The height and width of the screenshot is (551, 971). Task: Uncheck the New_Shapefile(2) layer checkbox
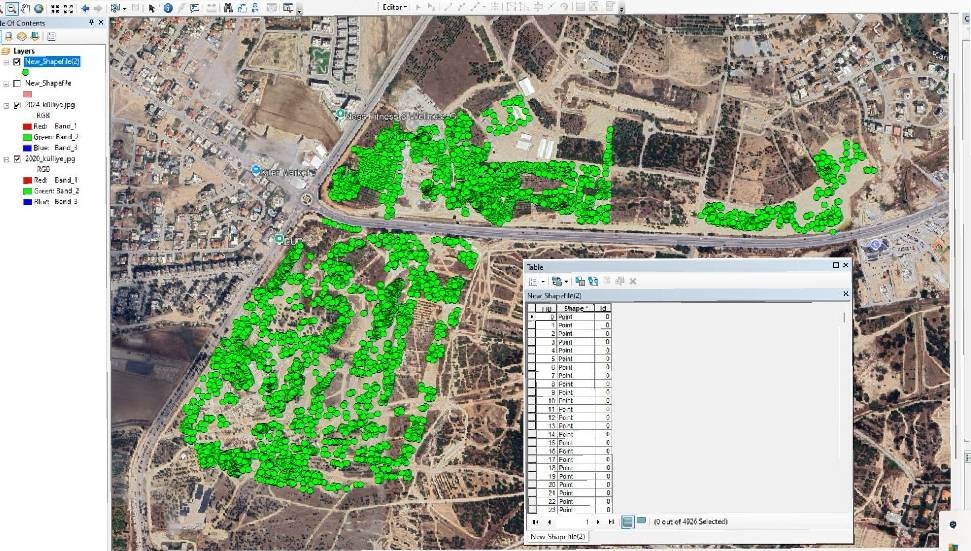pyautogui.click(x=17, y=61)
